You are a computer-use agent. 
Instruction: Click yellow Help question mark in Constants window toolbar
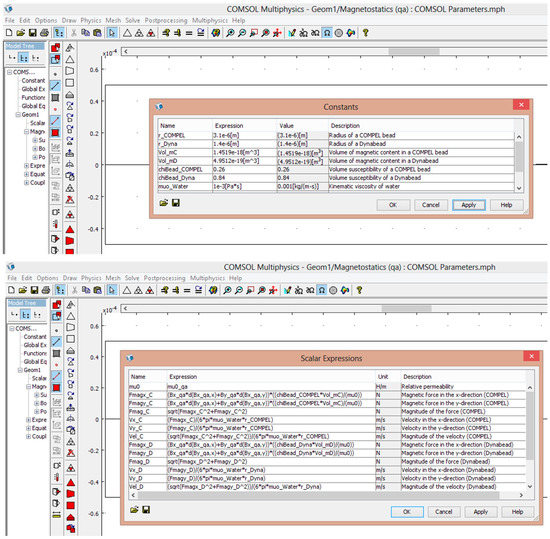[x=365, y=33]
